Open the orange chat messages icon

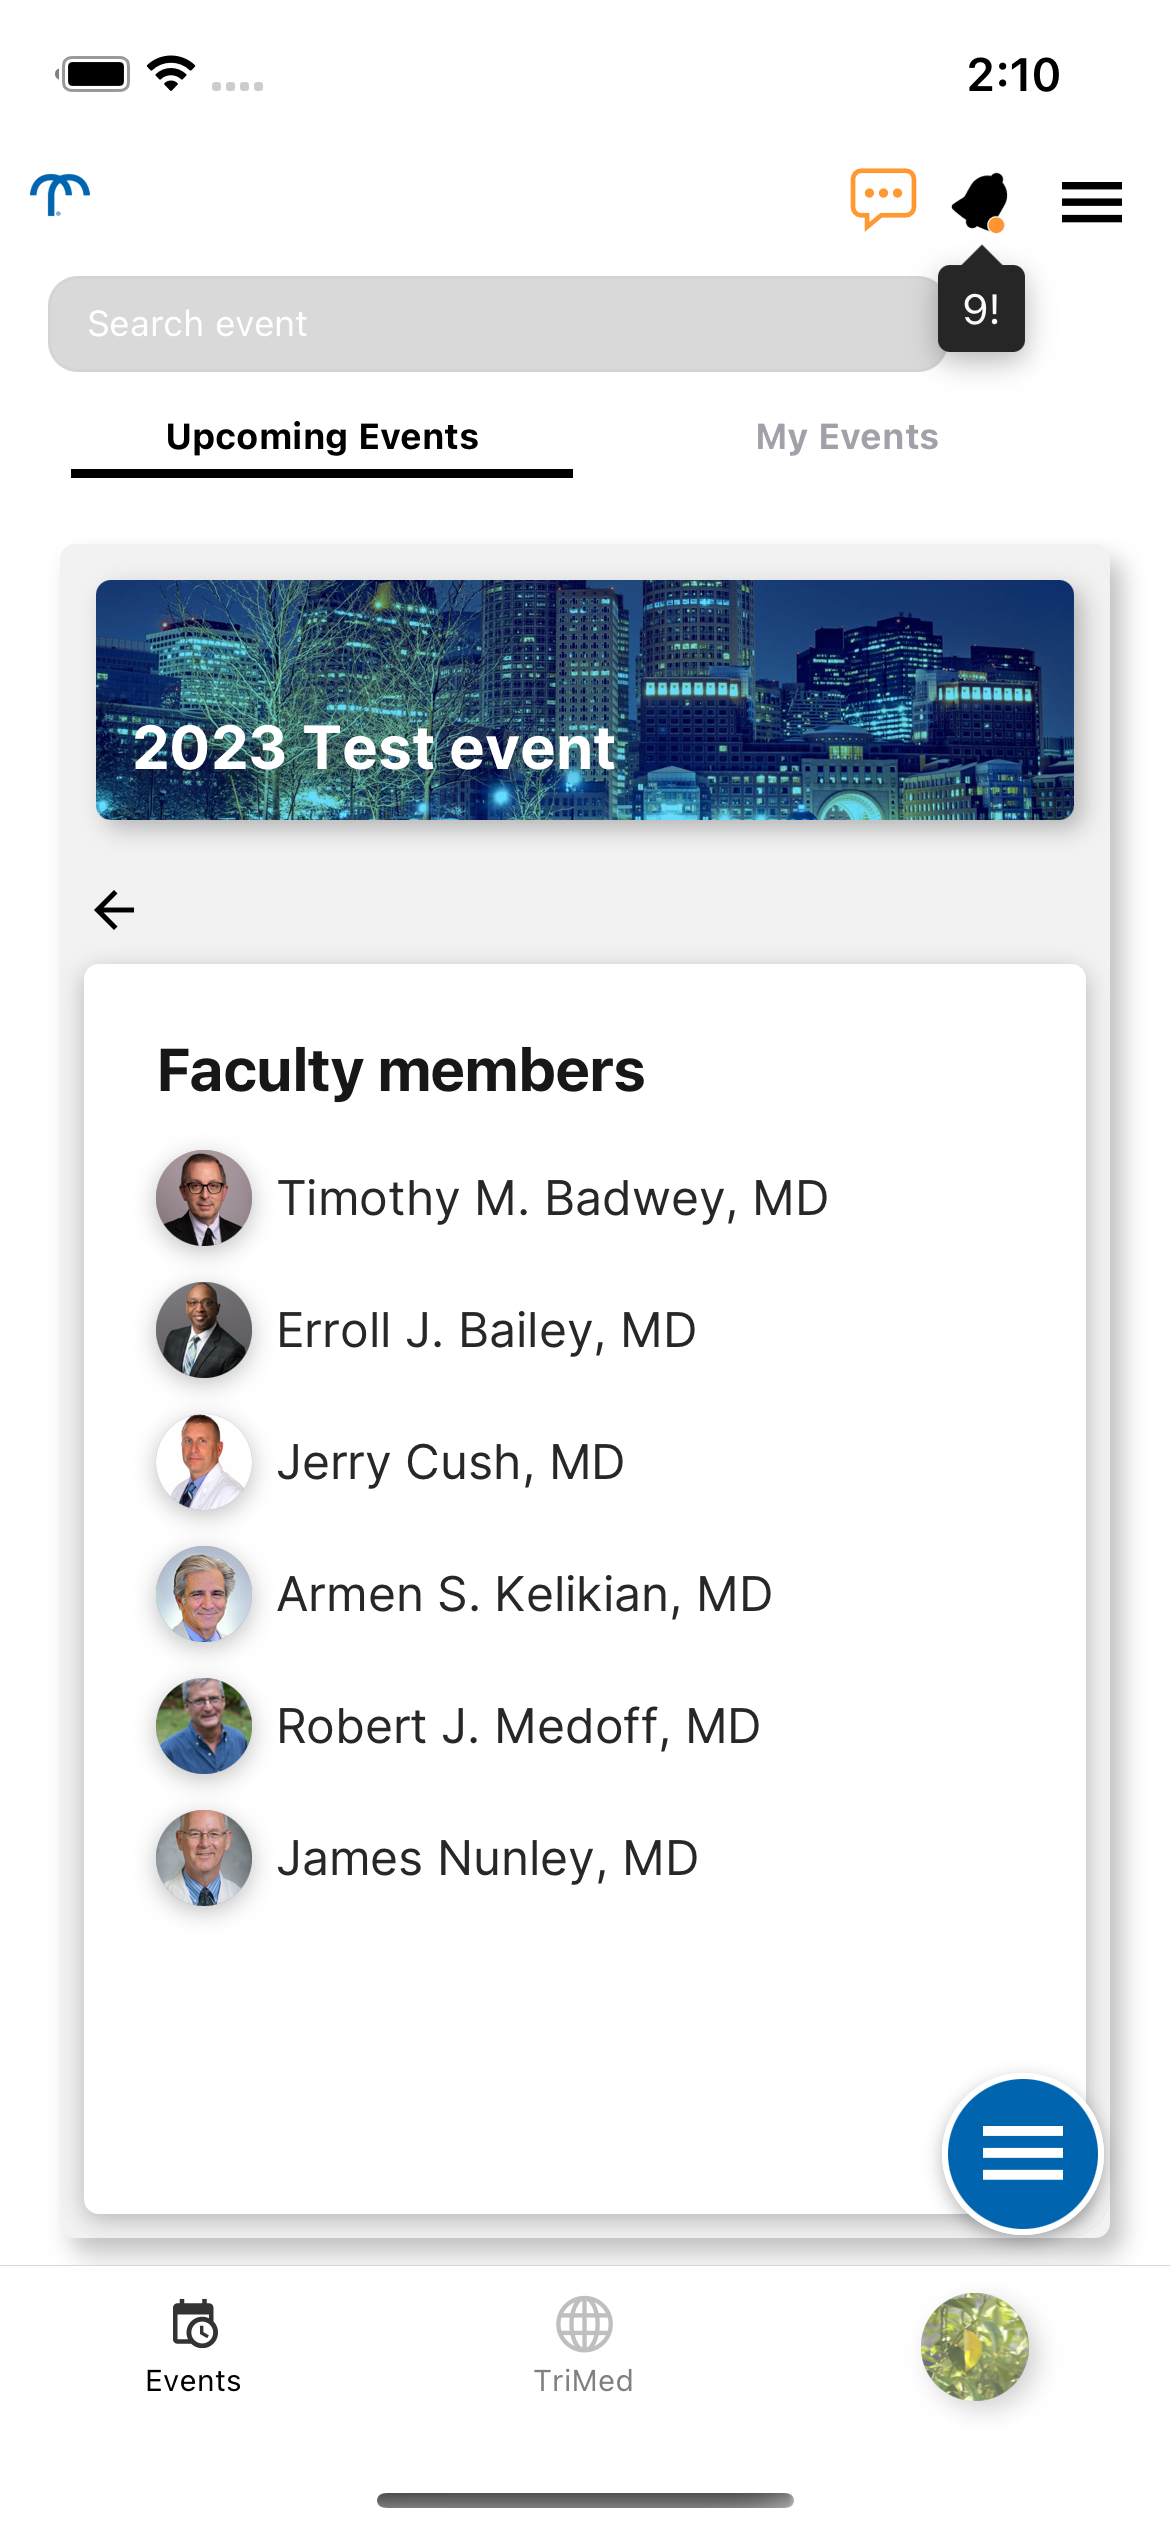tap(883, 199)
